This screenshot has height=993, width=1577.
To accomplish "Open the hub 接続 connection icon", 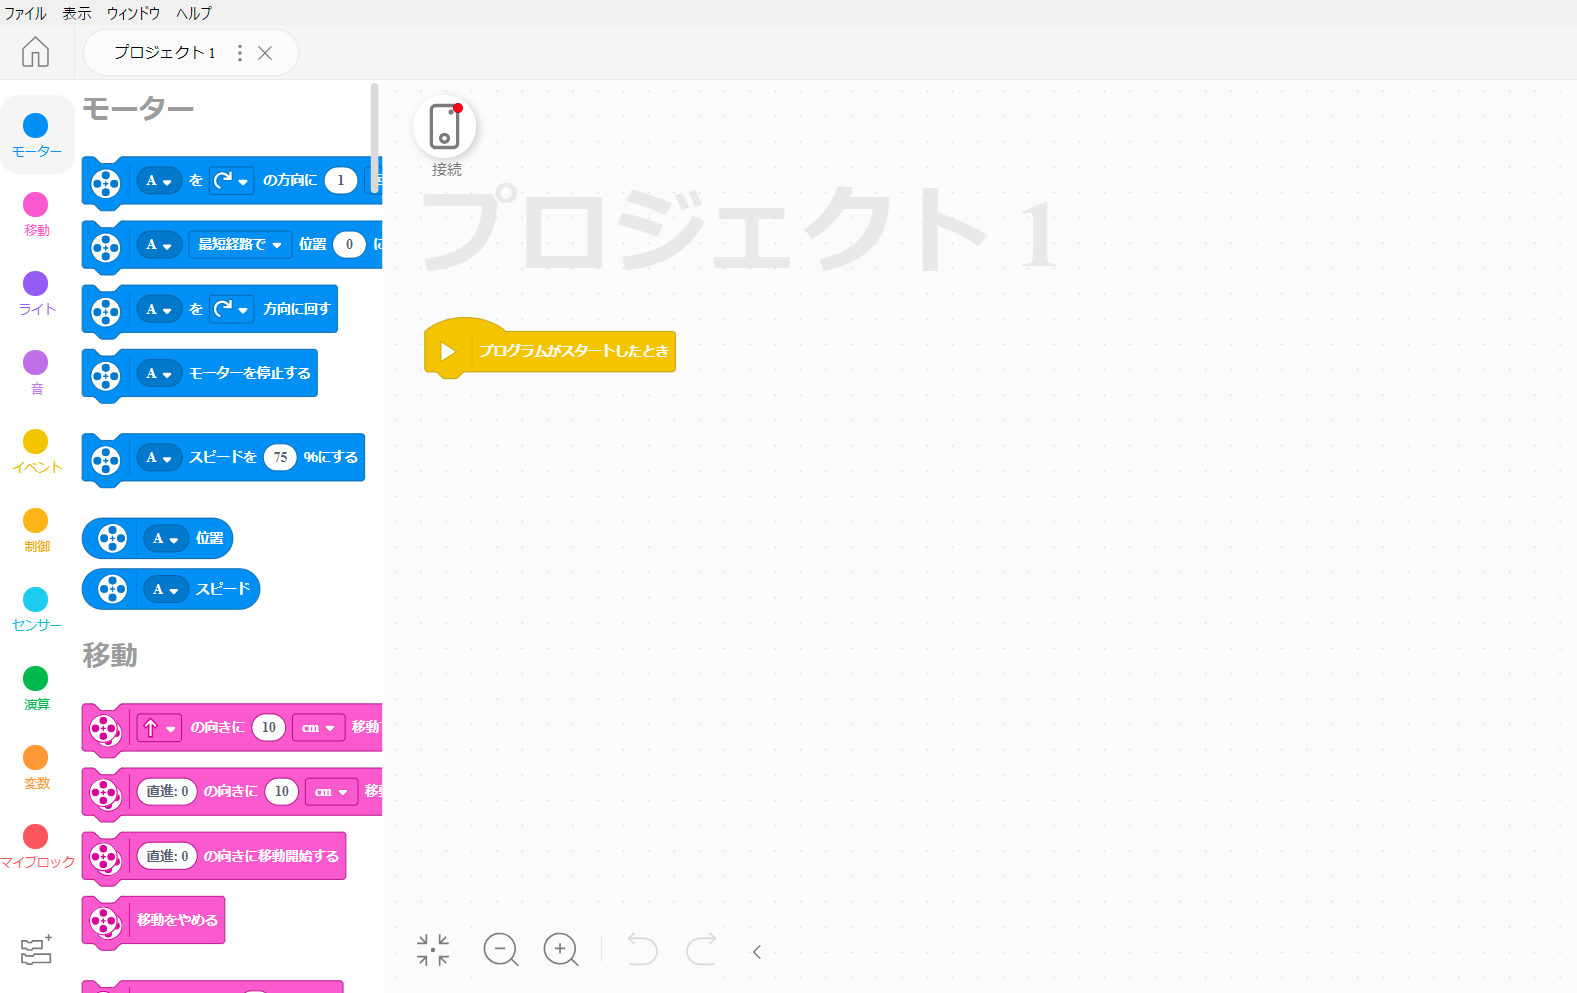I will click(445, 127).
